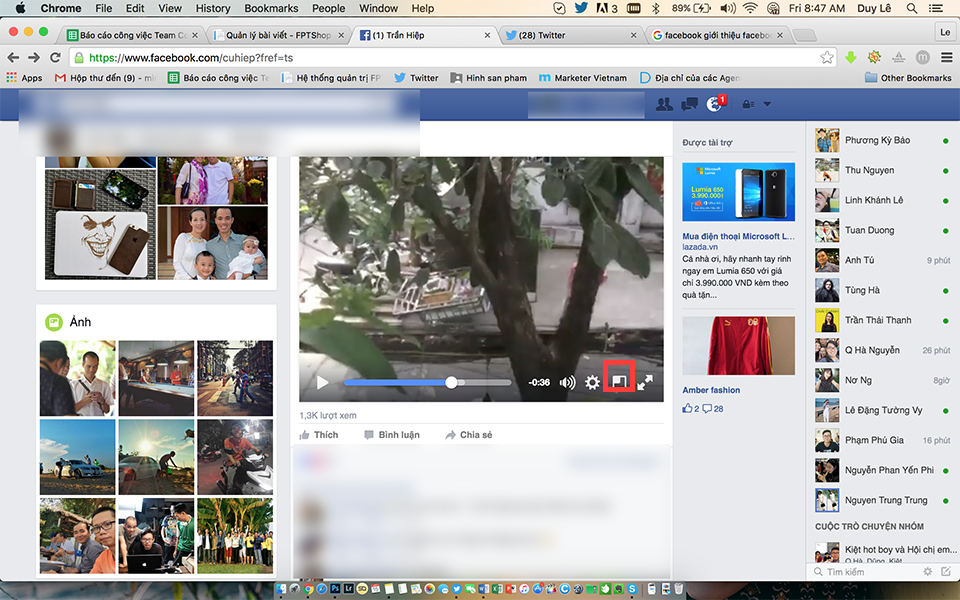Open Facebook privacy shortcuts lock icon
Screen dimensions: 960x600
744,104
